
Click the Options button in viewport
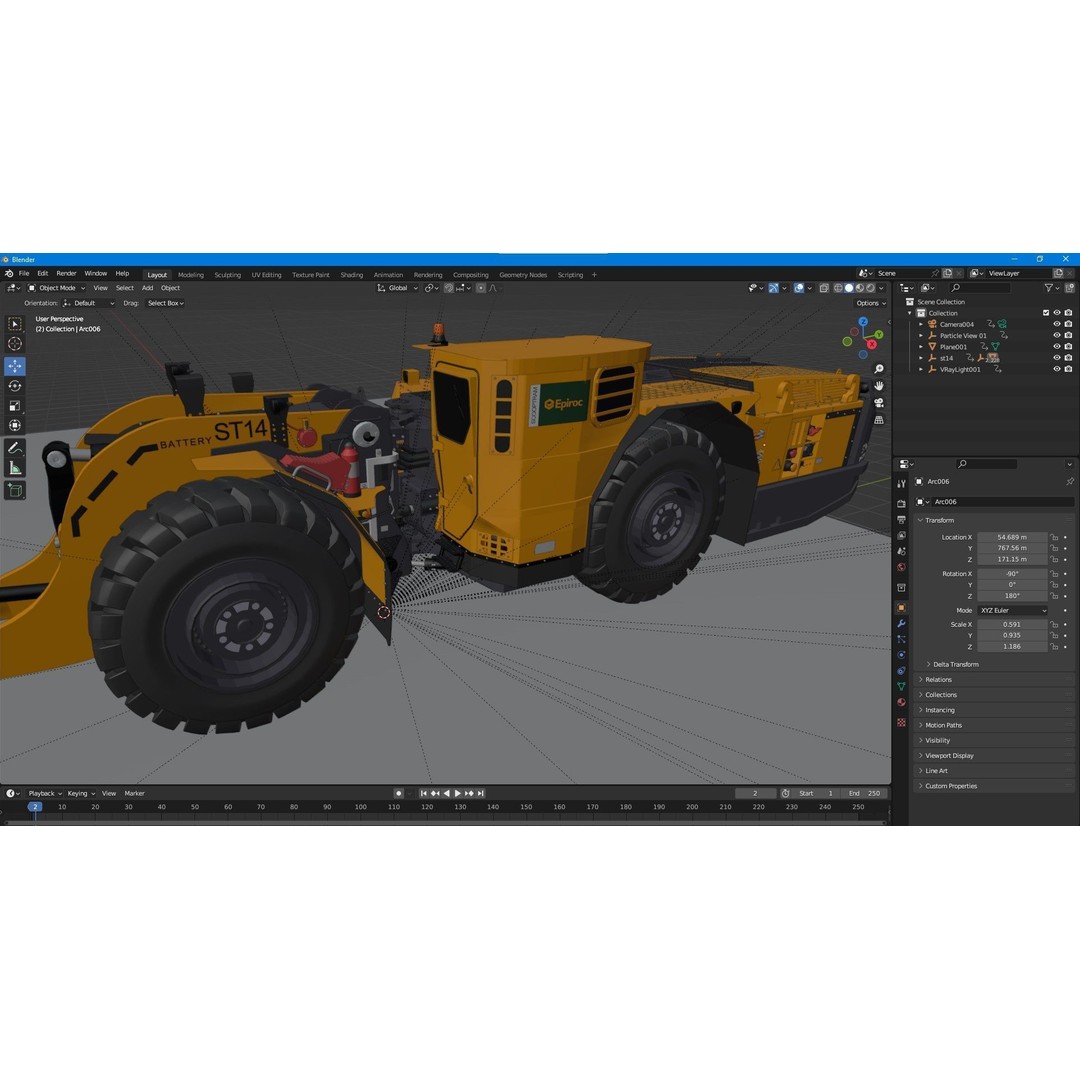871,303
